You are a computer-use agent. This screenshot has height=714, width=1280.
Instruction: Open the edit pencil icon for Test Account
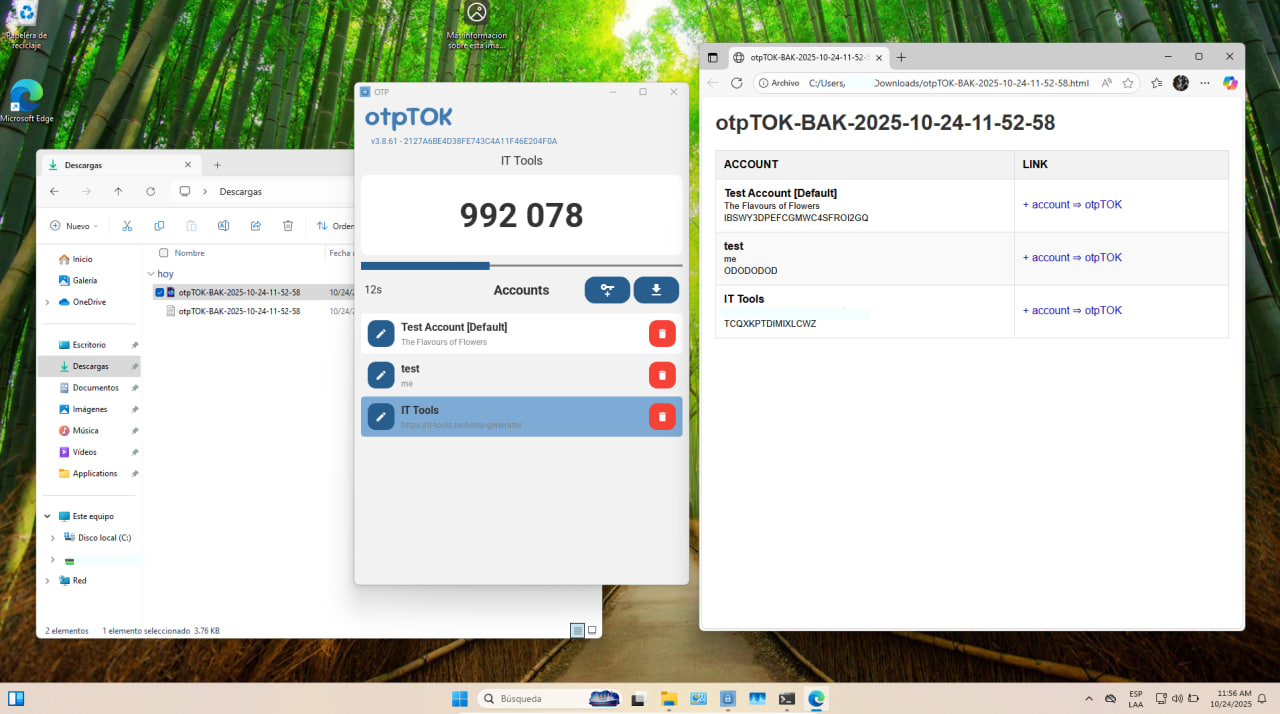(x=380, y=333)
